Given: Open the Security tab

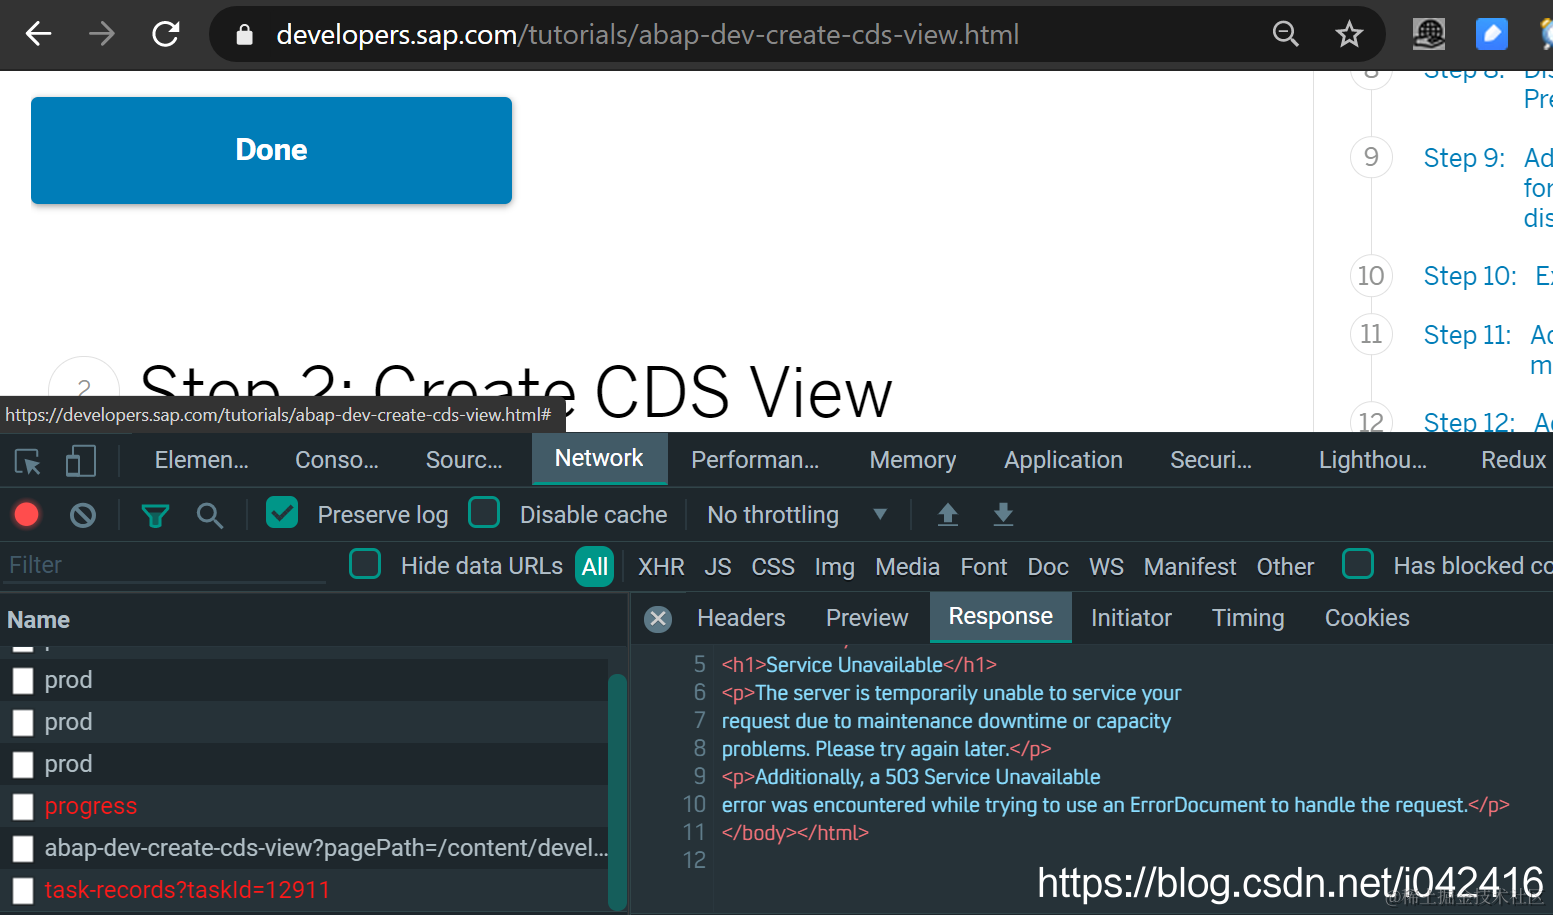Looking at the screenshot, I should 1211,460.
